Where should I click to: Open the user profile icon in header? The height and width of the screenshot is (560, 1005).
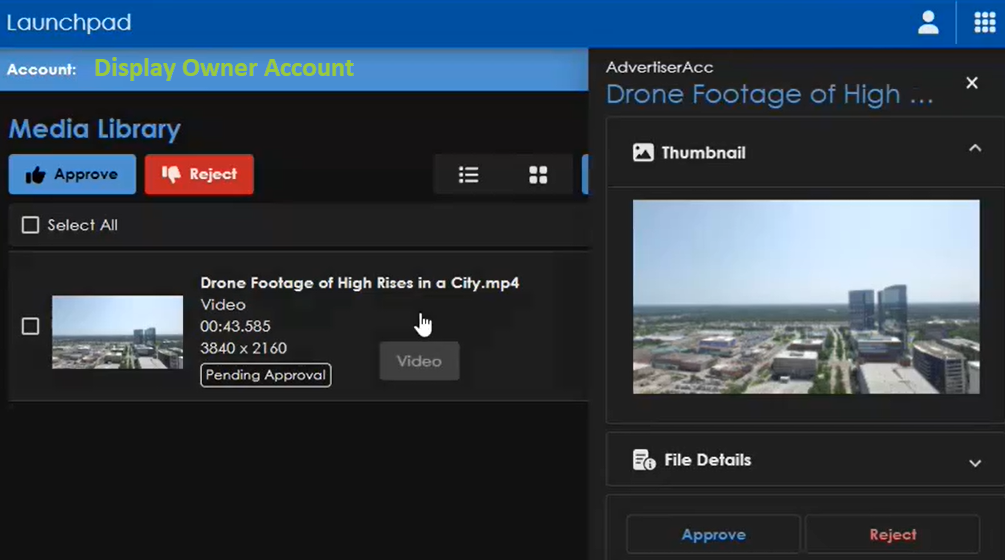(x=928, y=23)
